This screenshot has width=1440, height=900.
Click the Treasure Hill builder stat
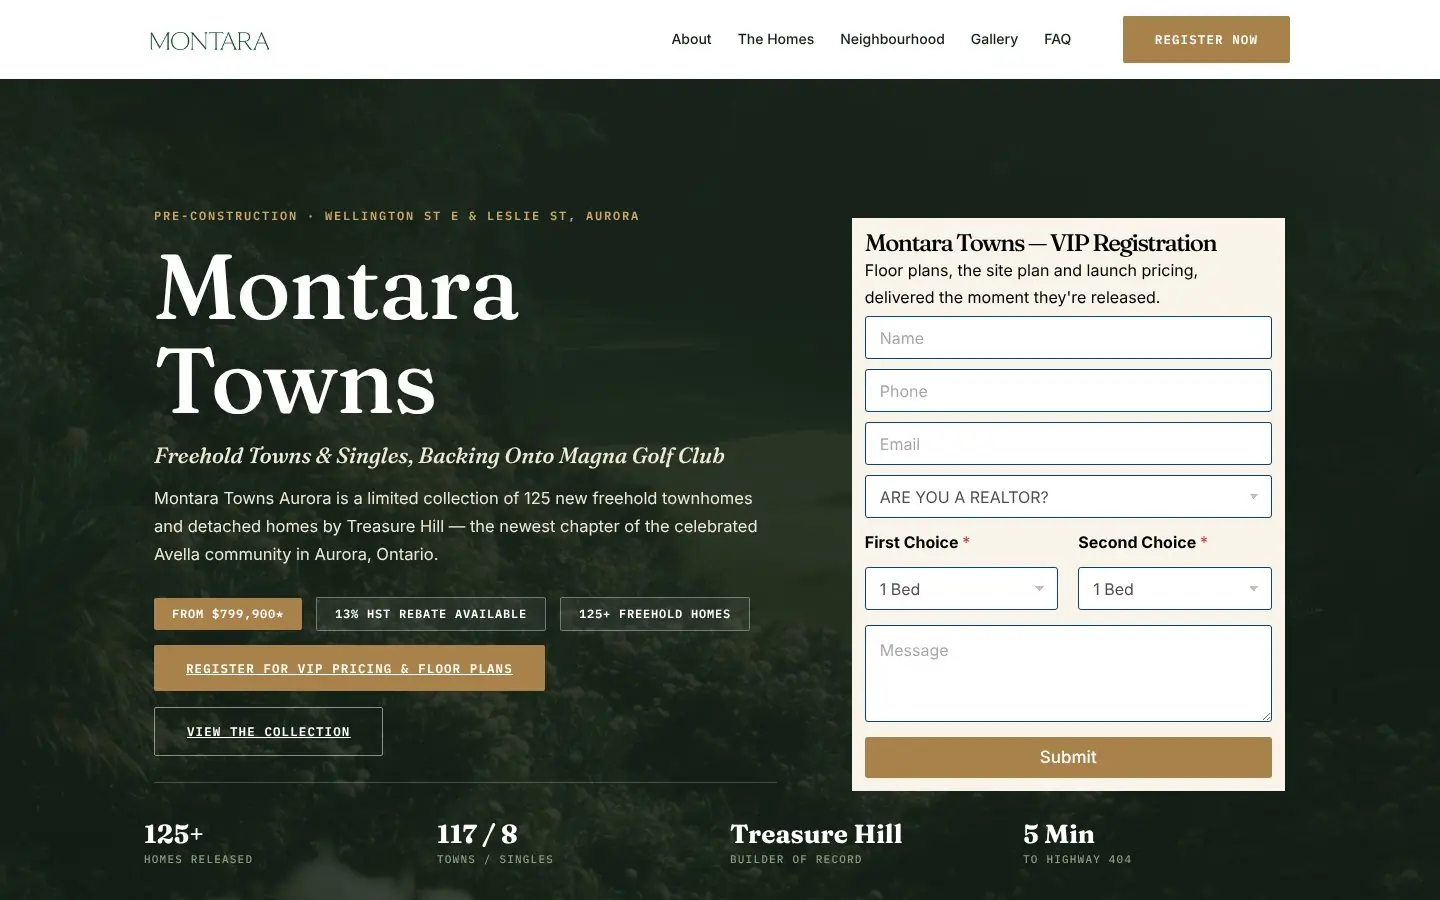click(816, 844)
